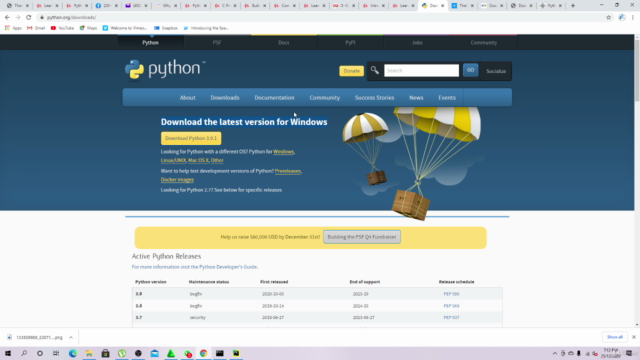This screenshot has width=640, height=360.
Task: Follow the Docker images link
Action: [177, 180]
